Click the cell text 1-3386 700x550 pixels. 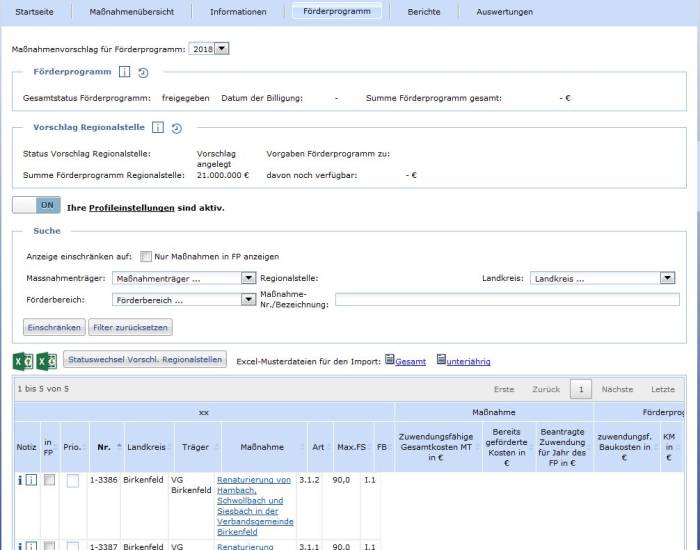coord(104,480)
